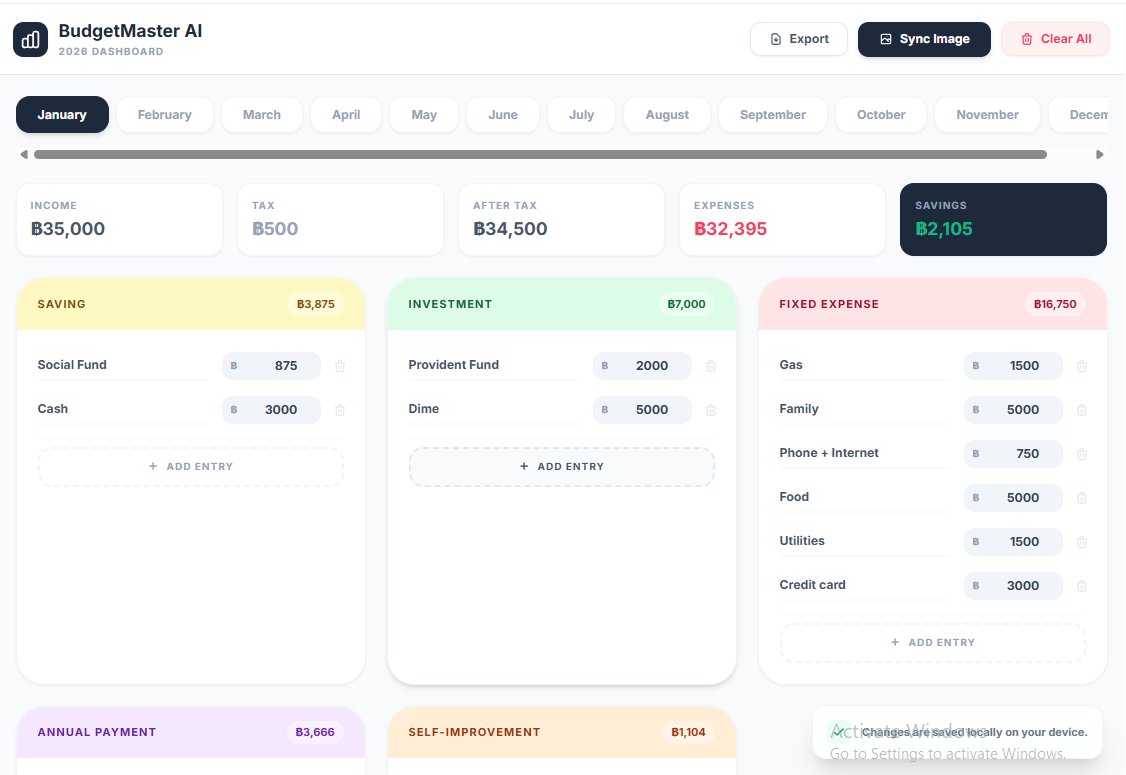Click Sync Image button
This screenshot has height=775, width=1126.
924,39
